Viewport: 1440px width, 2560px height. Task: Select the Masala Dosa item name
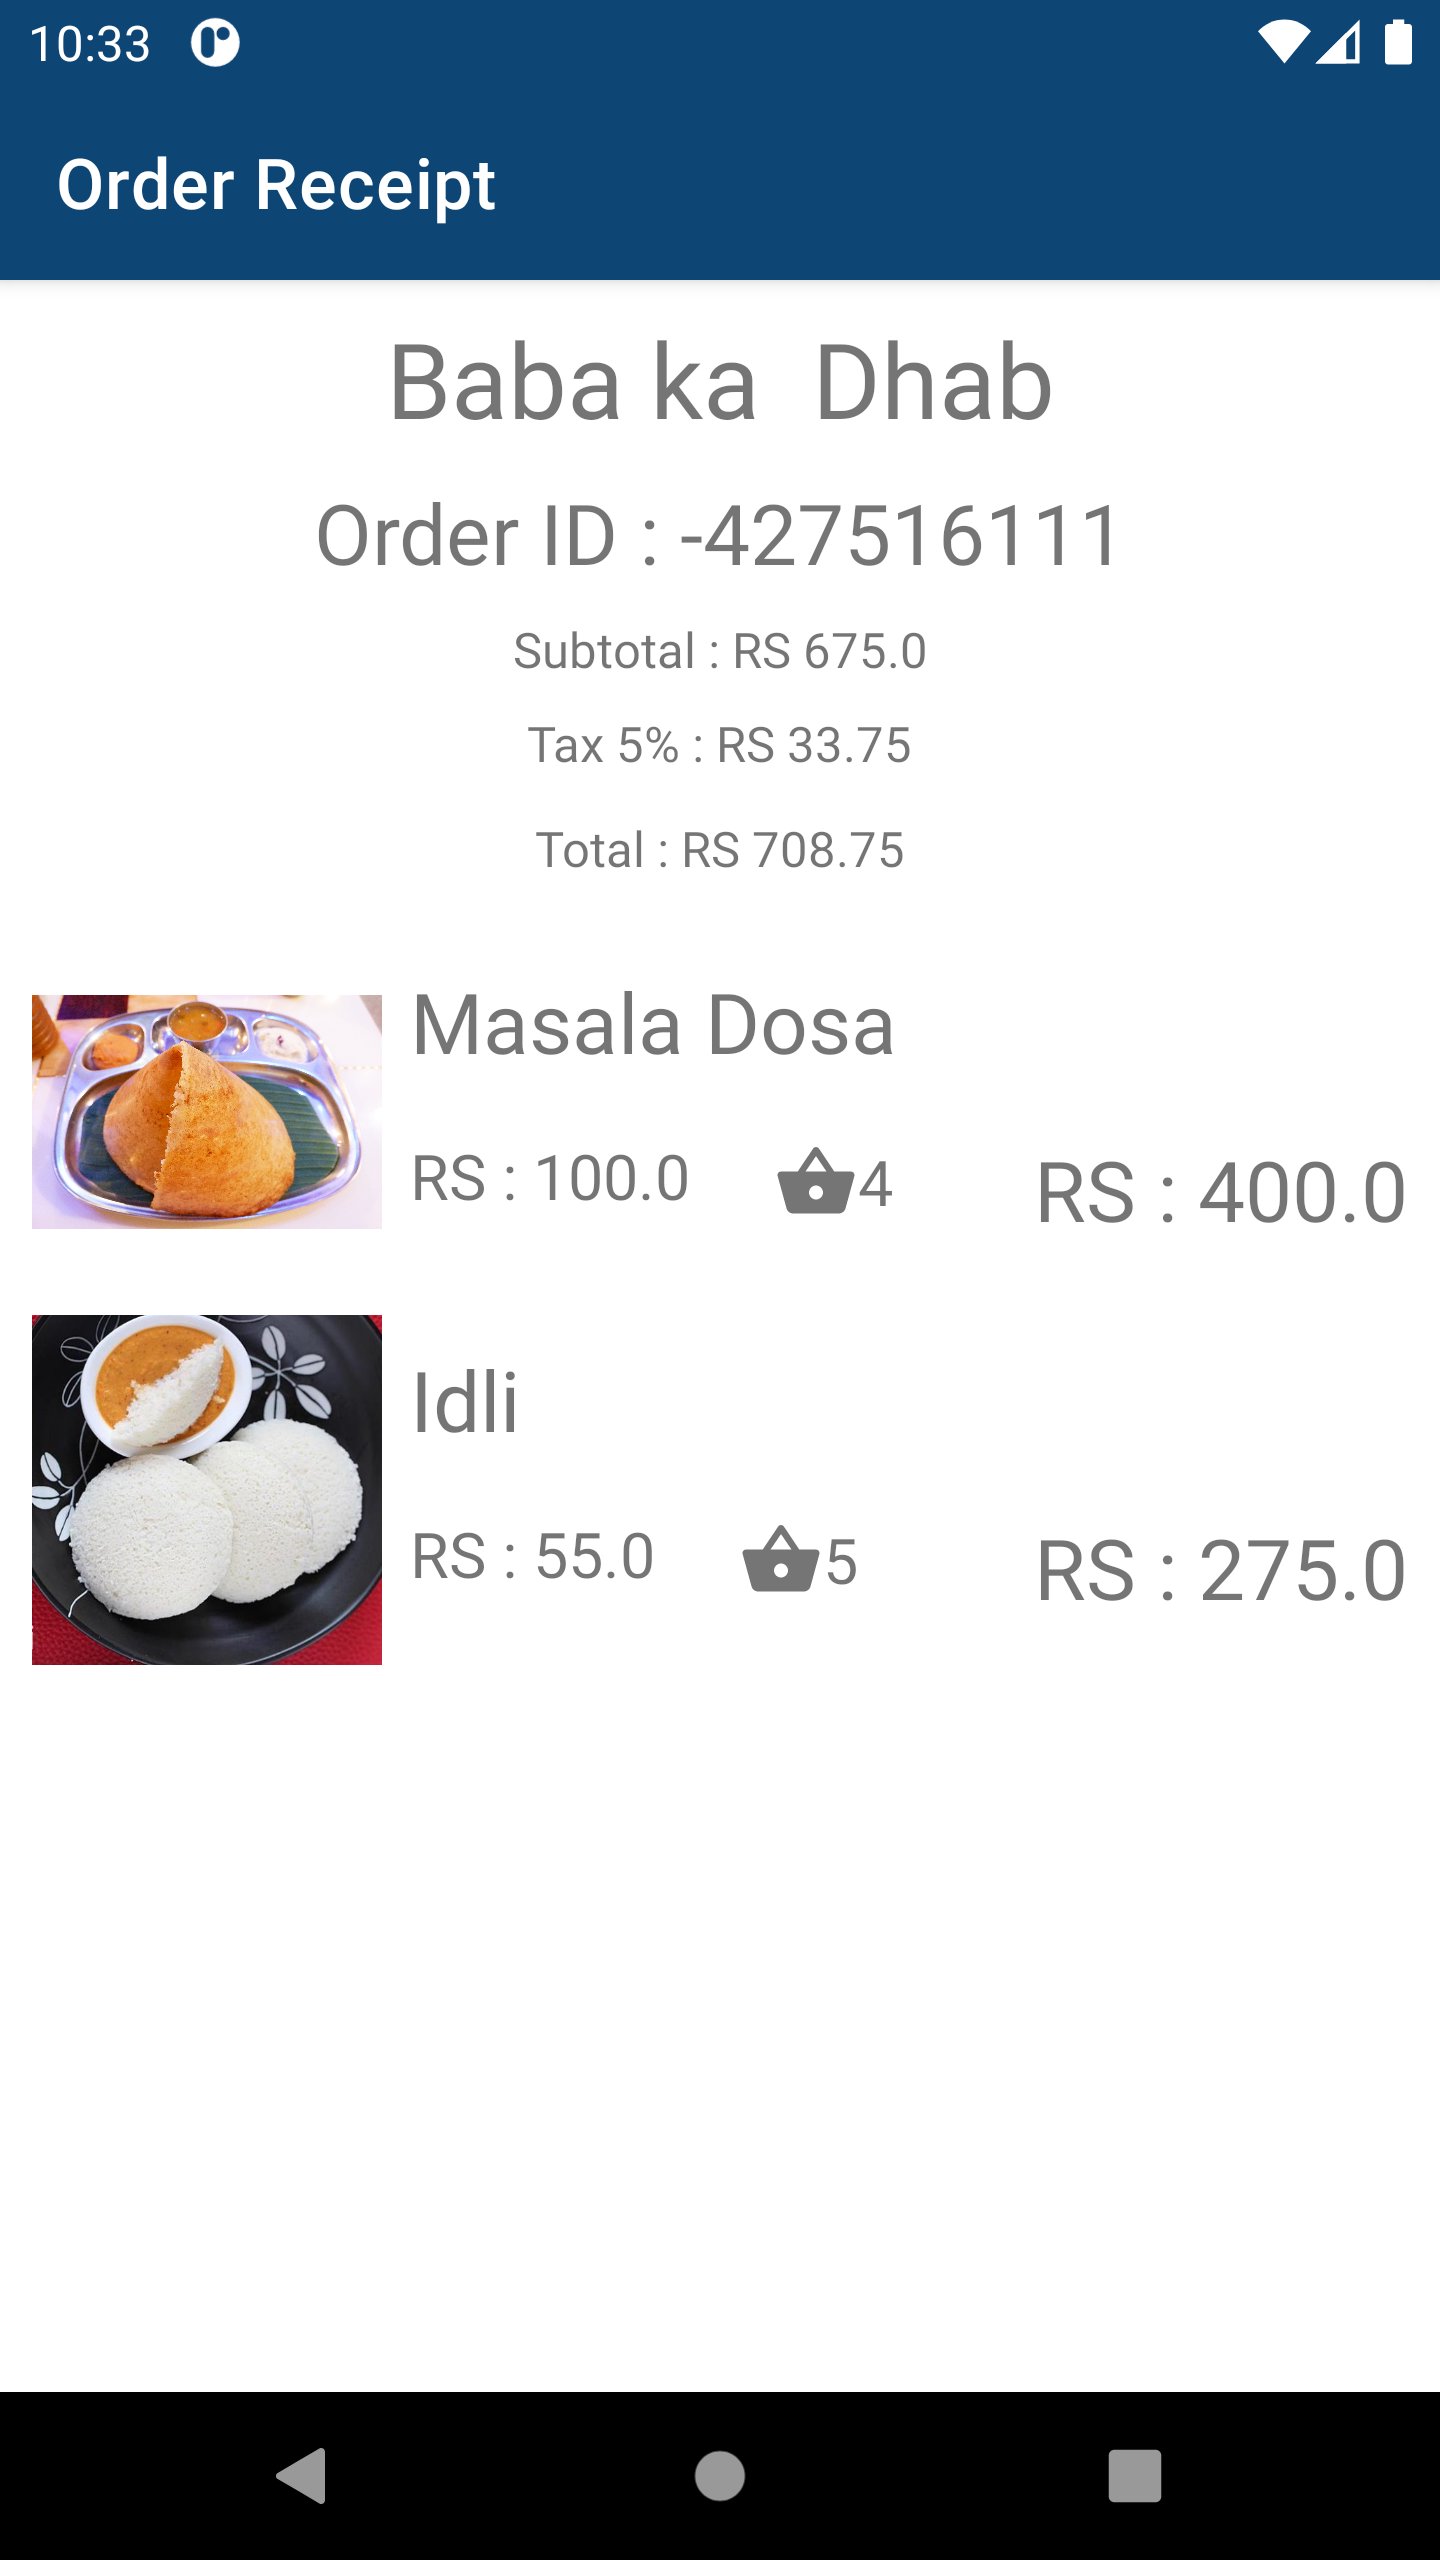point(653,1025)
